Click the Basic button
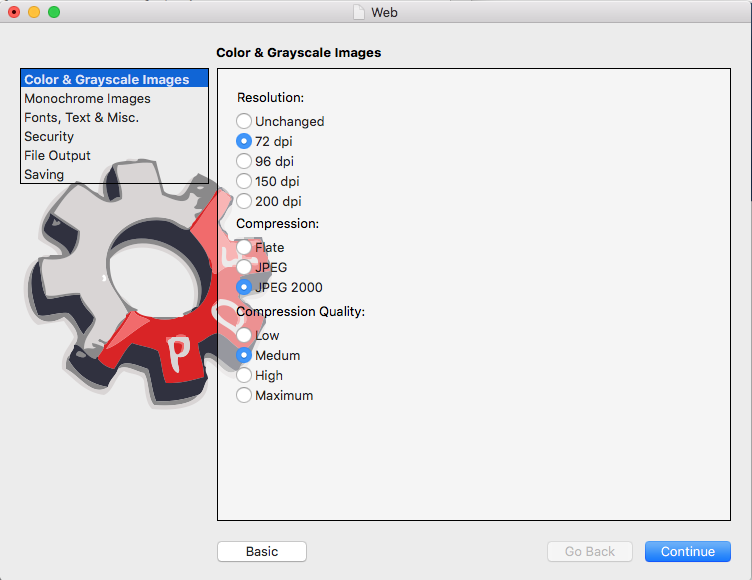Screen dimensions: 752x580 pos(262,551)
